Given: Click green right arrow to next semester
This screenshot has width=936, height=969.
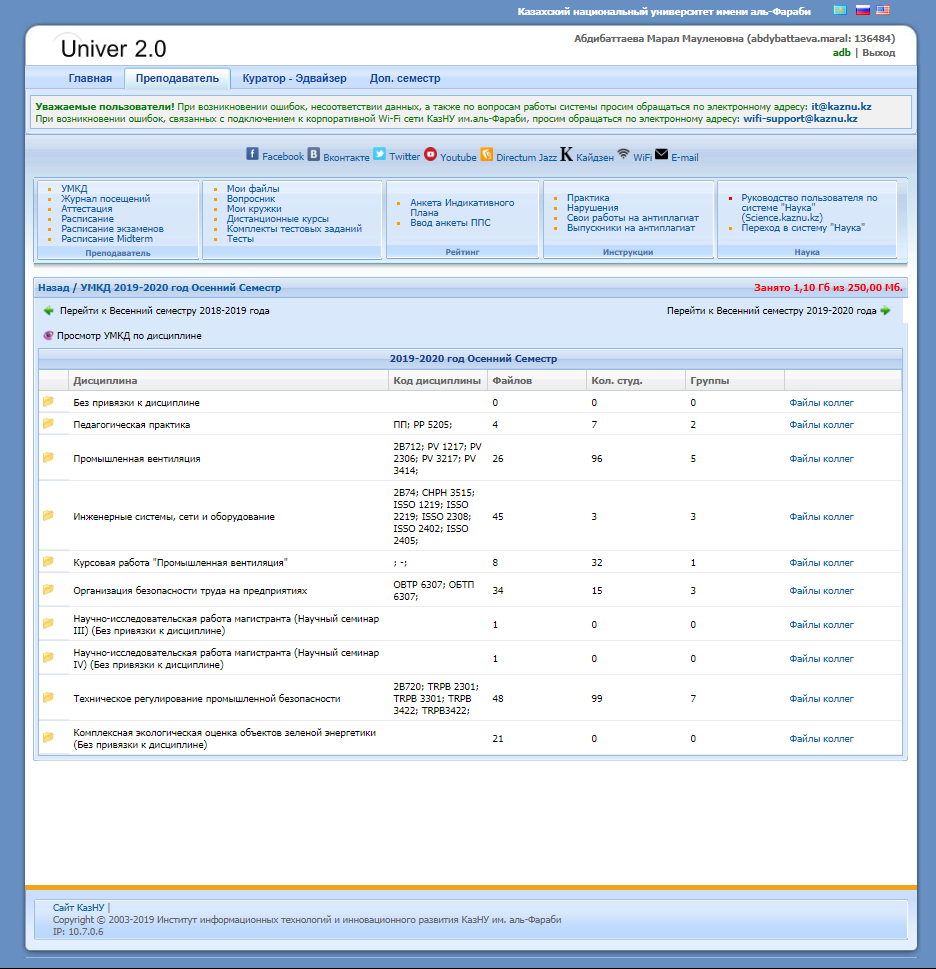Looking at the screenshot, I should (x=885, y=310).
